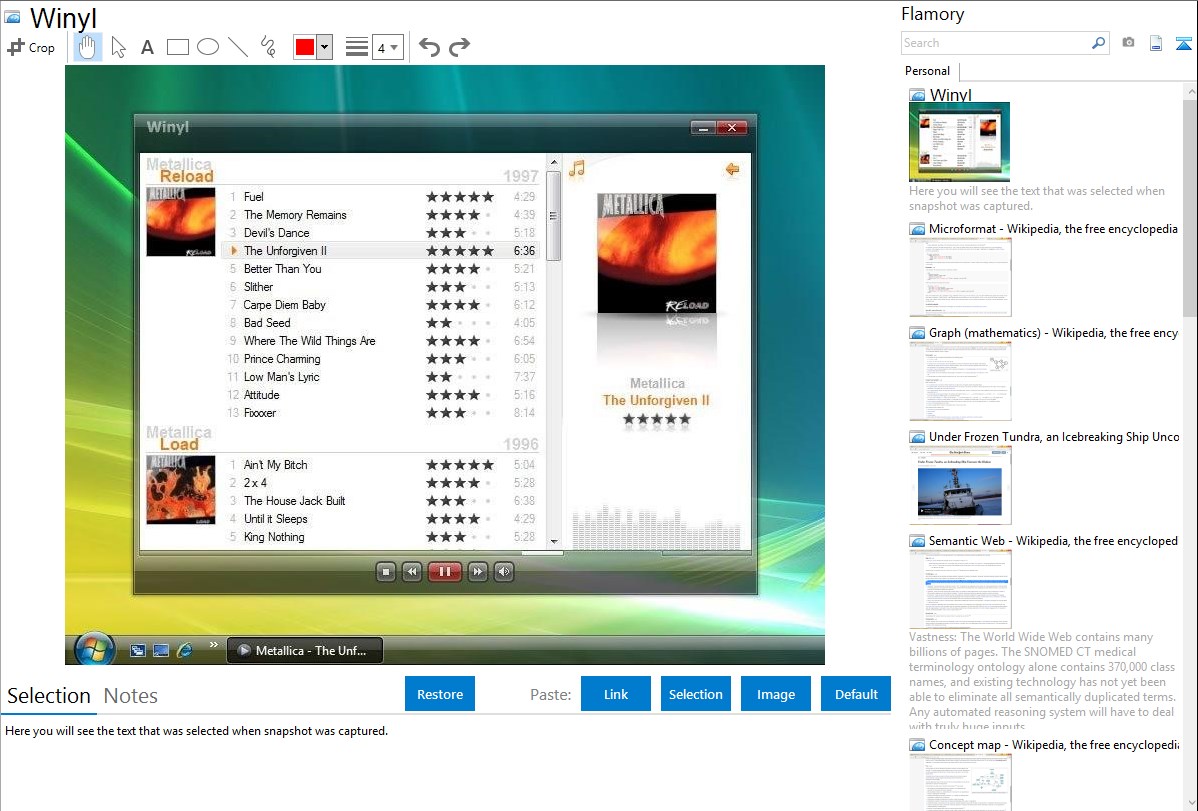This screenshot has width=1198, height=811.
Task: Select the track Low Man's Lyric
Action: point(281,377)
